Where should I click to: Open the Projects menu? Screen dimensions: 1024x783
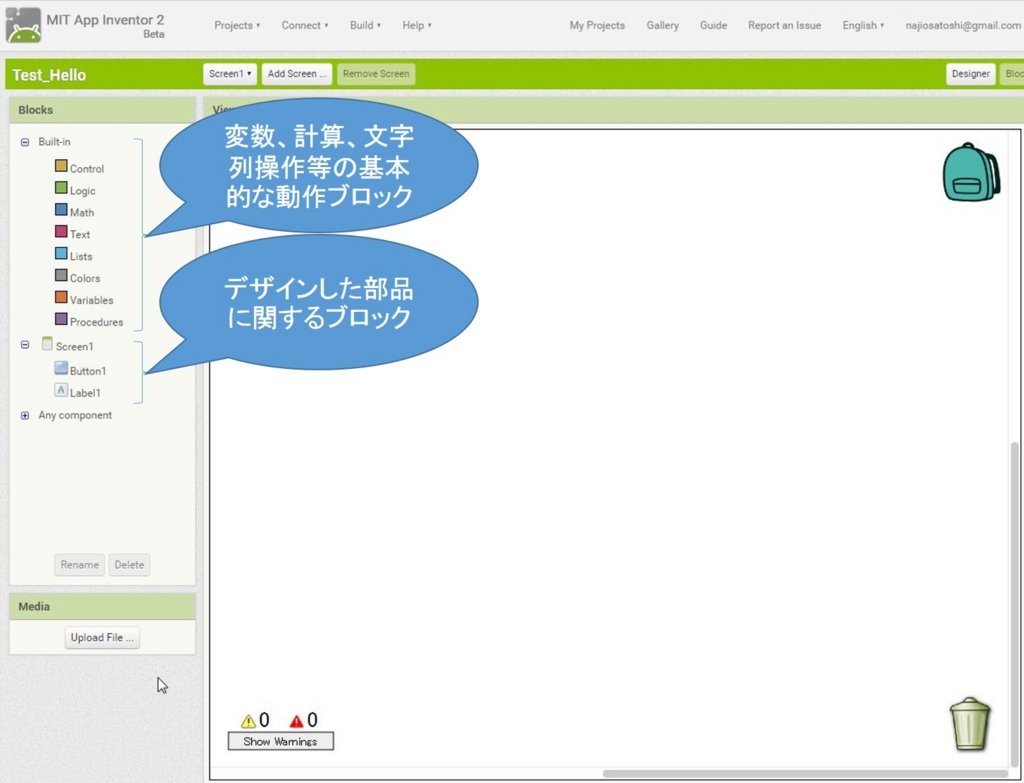point(236,25)
